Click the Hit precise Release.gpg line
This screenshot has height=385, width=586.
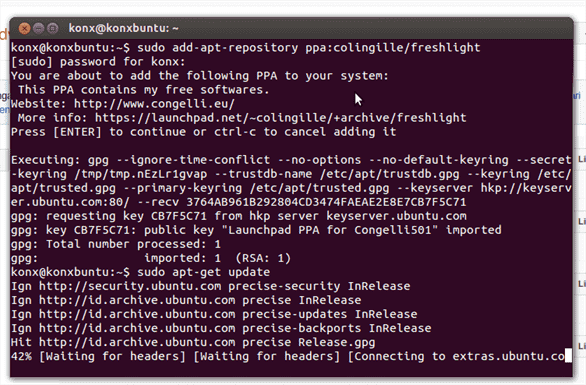click(x=193, y=342)
